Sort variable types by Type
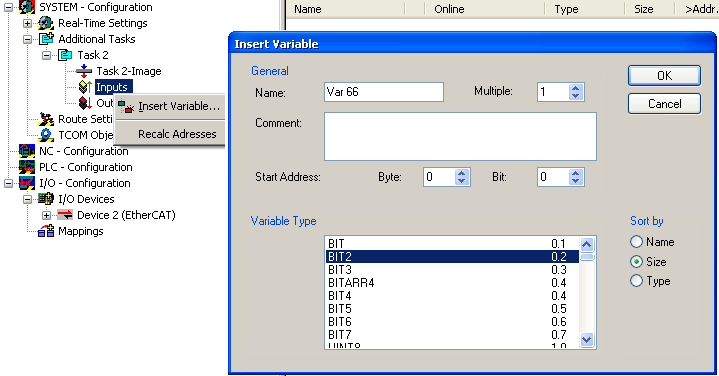The image size is (719, 376). [636, 281]
